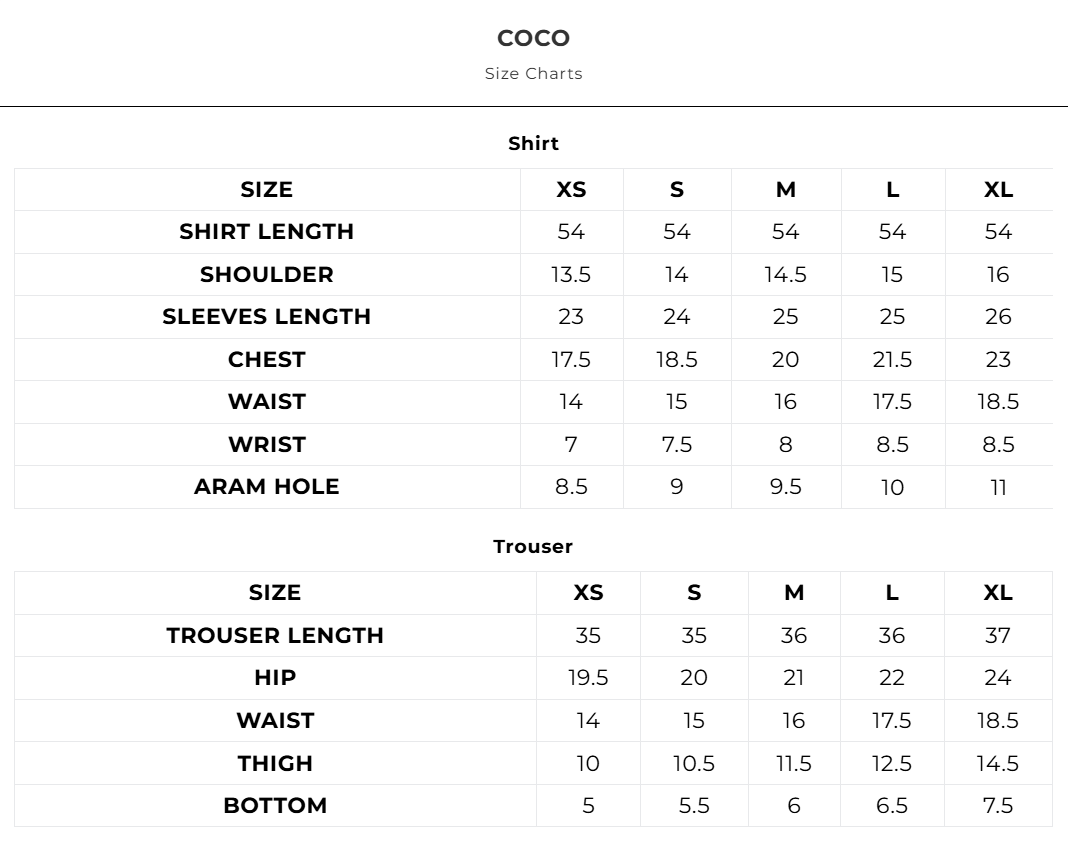Click the shirt CHEST value for size L
Screen dimensions: 1068x862
pos(892,359)
